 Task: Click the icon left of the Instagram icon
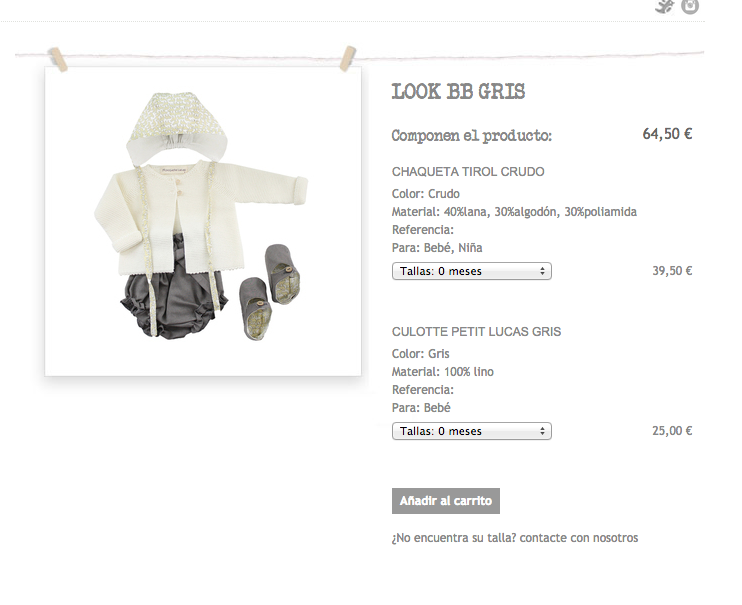[x=665, y=6]
